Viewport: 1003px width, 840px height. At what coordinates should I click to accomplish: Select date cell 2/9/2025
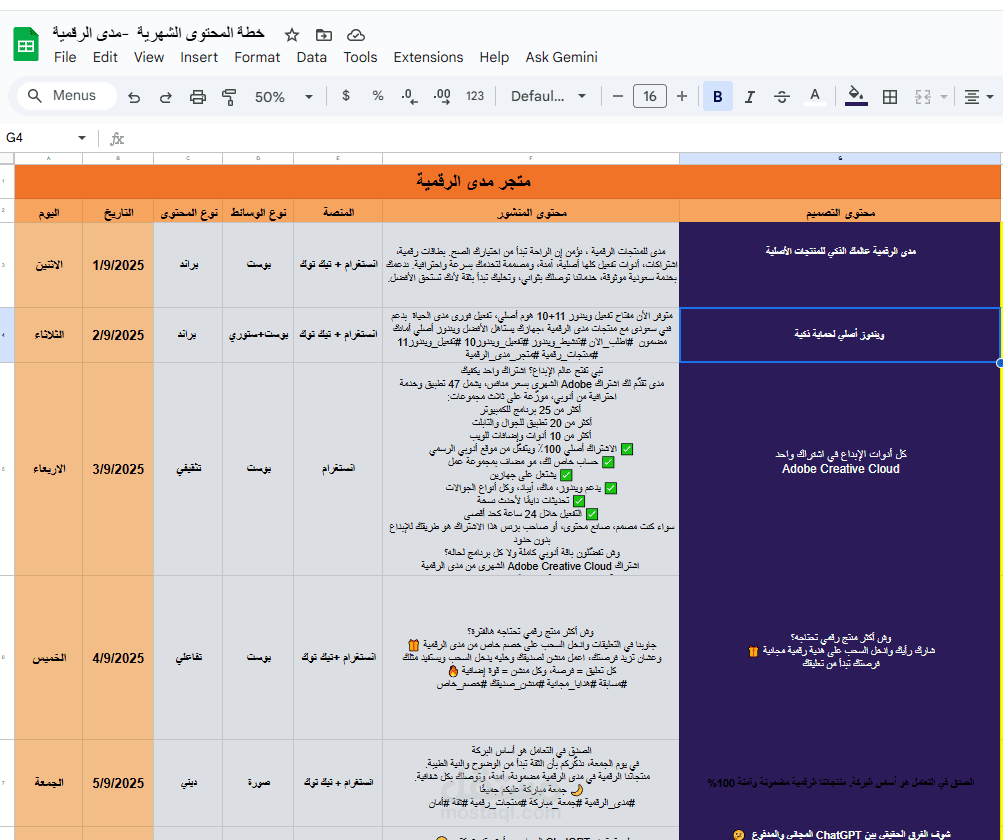[118, 335]
